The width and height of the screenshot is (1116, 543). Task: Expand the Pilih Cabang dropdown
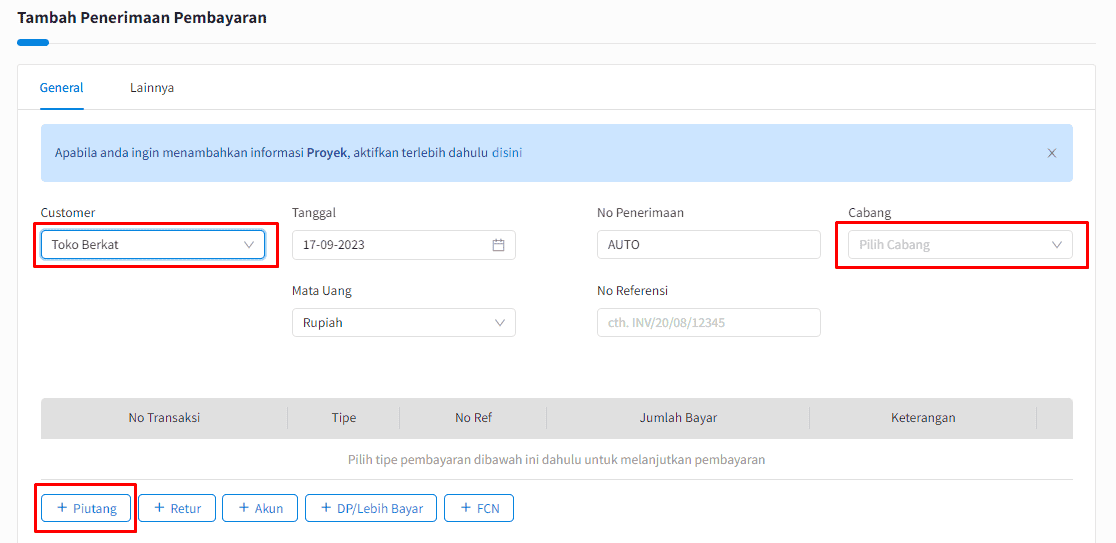[959, 245]
